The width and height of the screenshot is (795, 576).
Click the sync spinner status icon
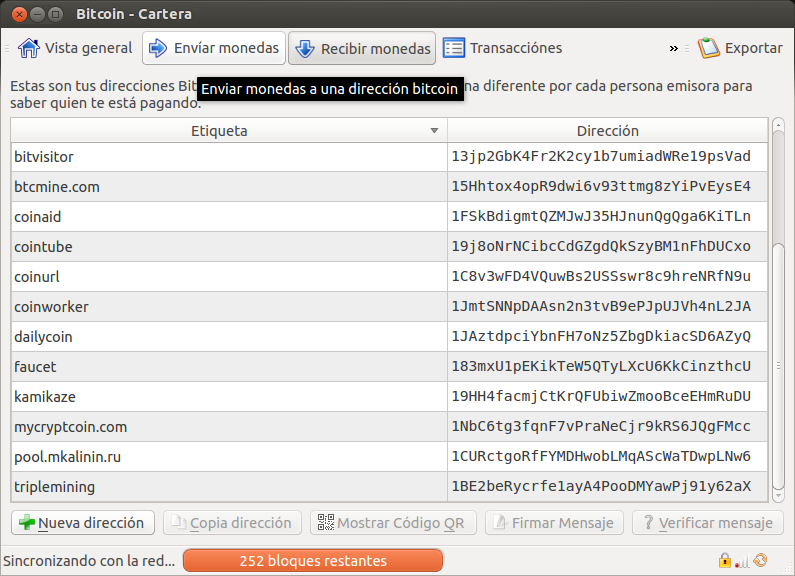click(x=760, y=560)
